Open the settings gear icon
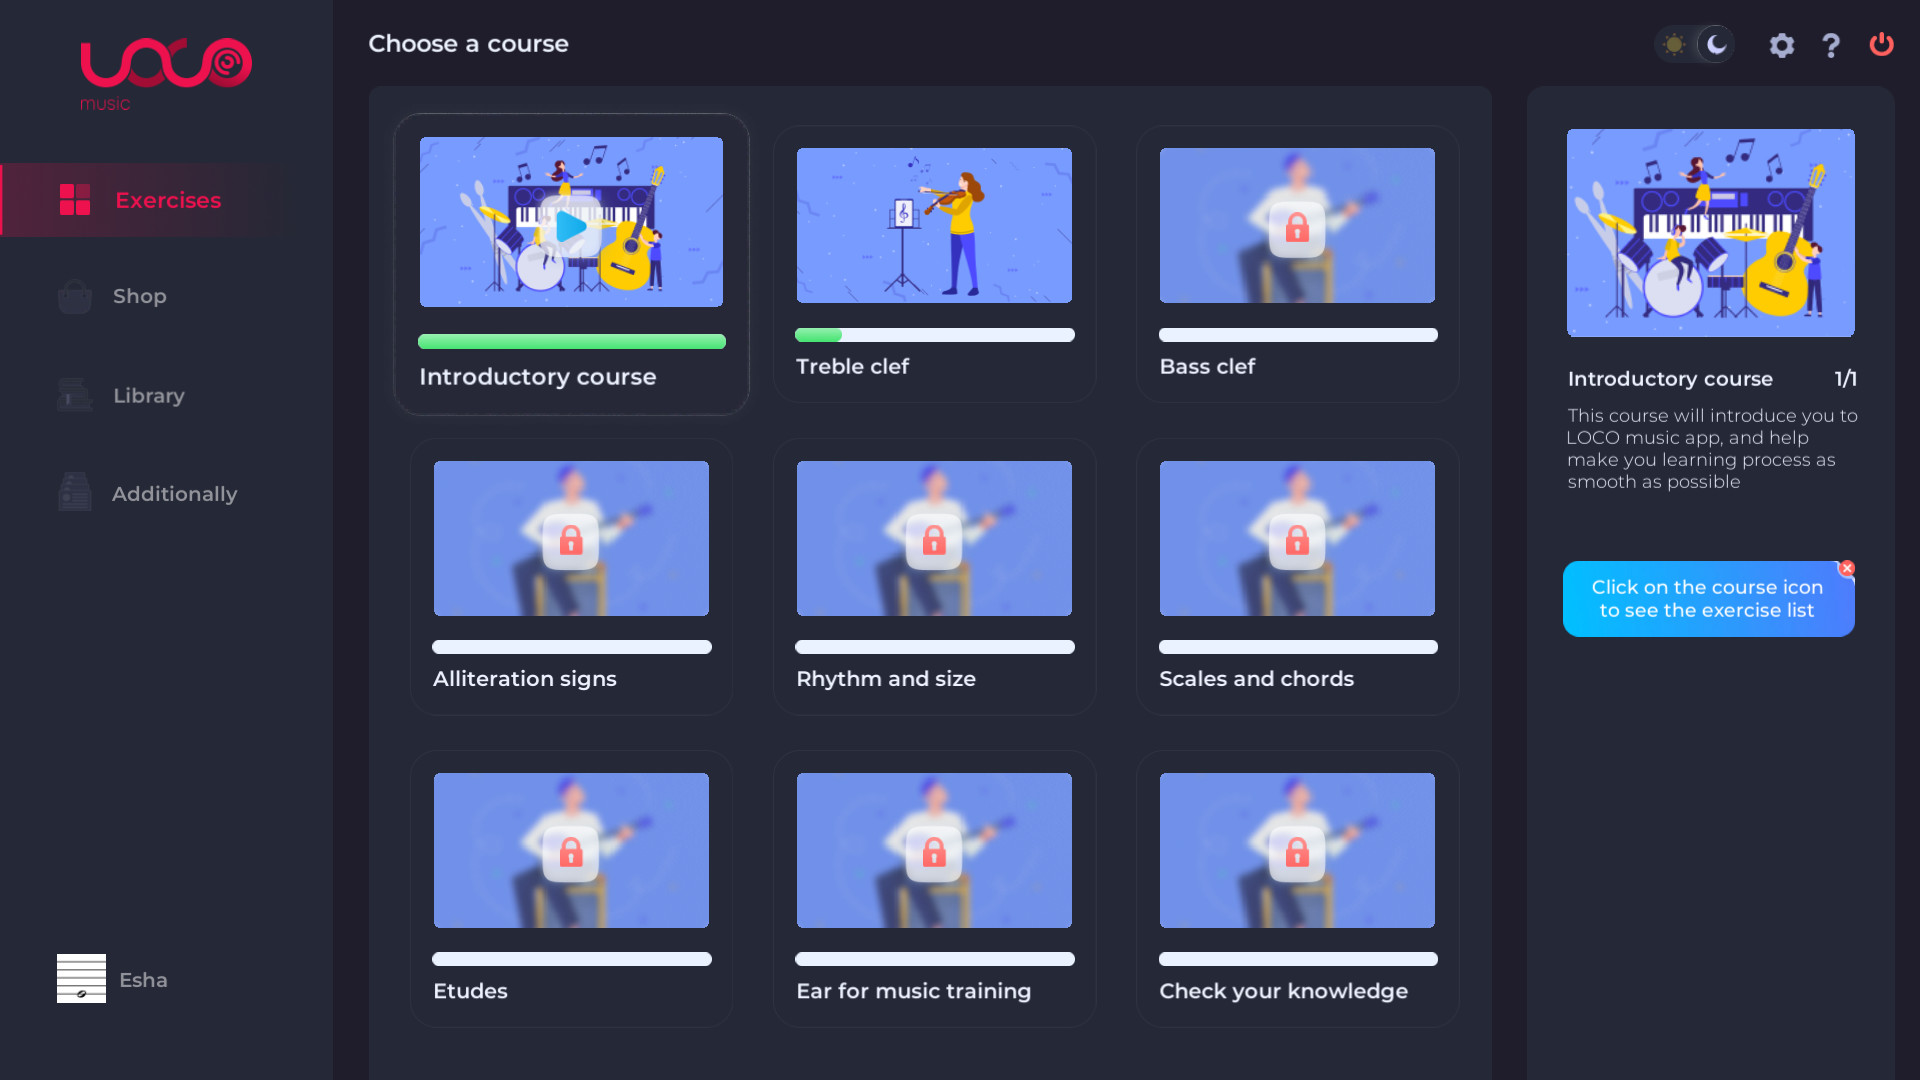The height and width of the screenshot is (1080, 1920). coord(1781,45)
